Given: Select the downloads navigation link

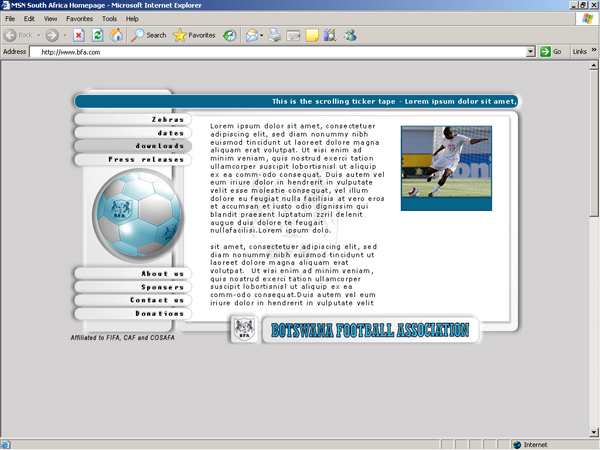Looking at the screenshot, I should coord(160,146).
